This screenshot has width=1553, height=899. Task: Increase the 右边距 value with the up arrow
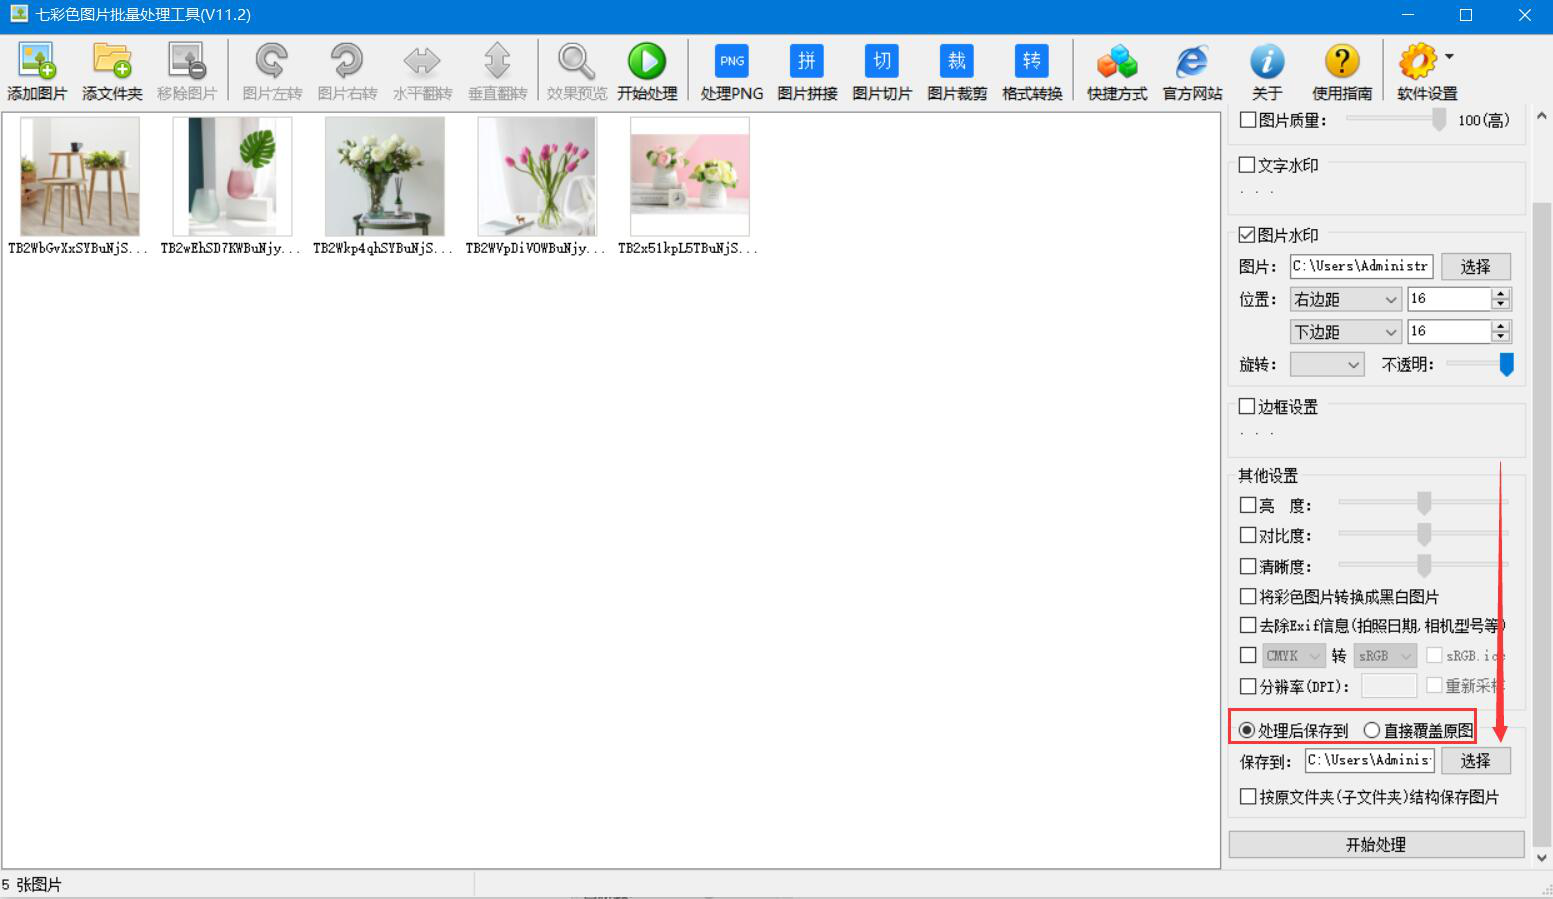(1500, 294)
